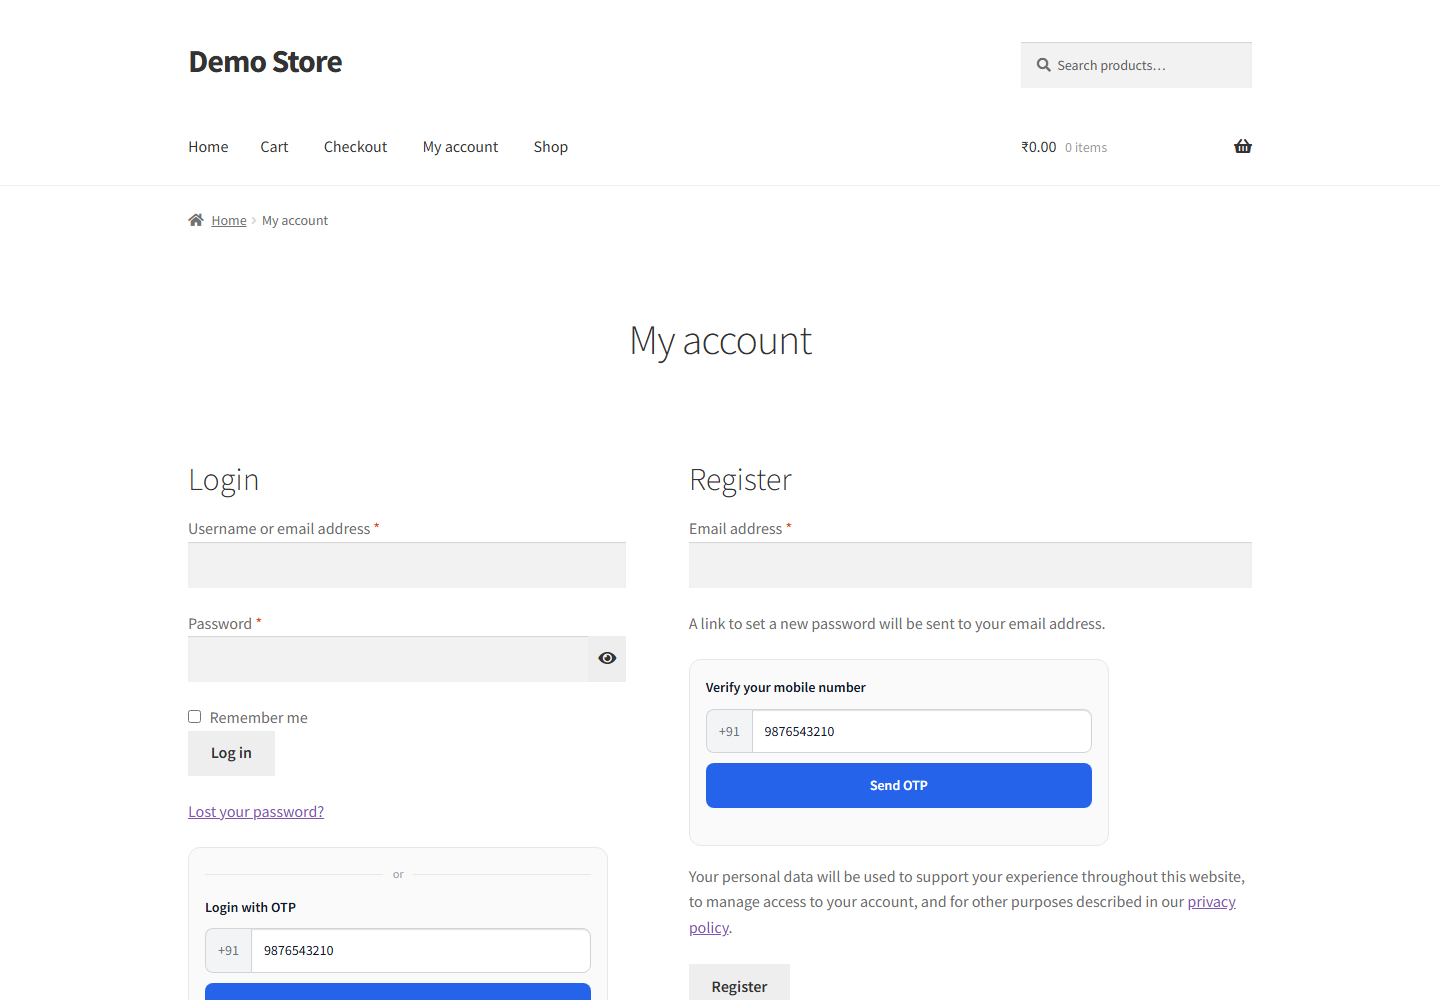This screenshot has height=1000, width=1440.
Task: Open the Shop menu item
Action: (551, 147)
